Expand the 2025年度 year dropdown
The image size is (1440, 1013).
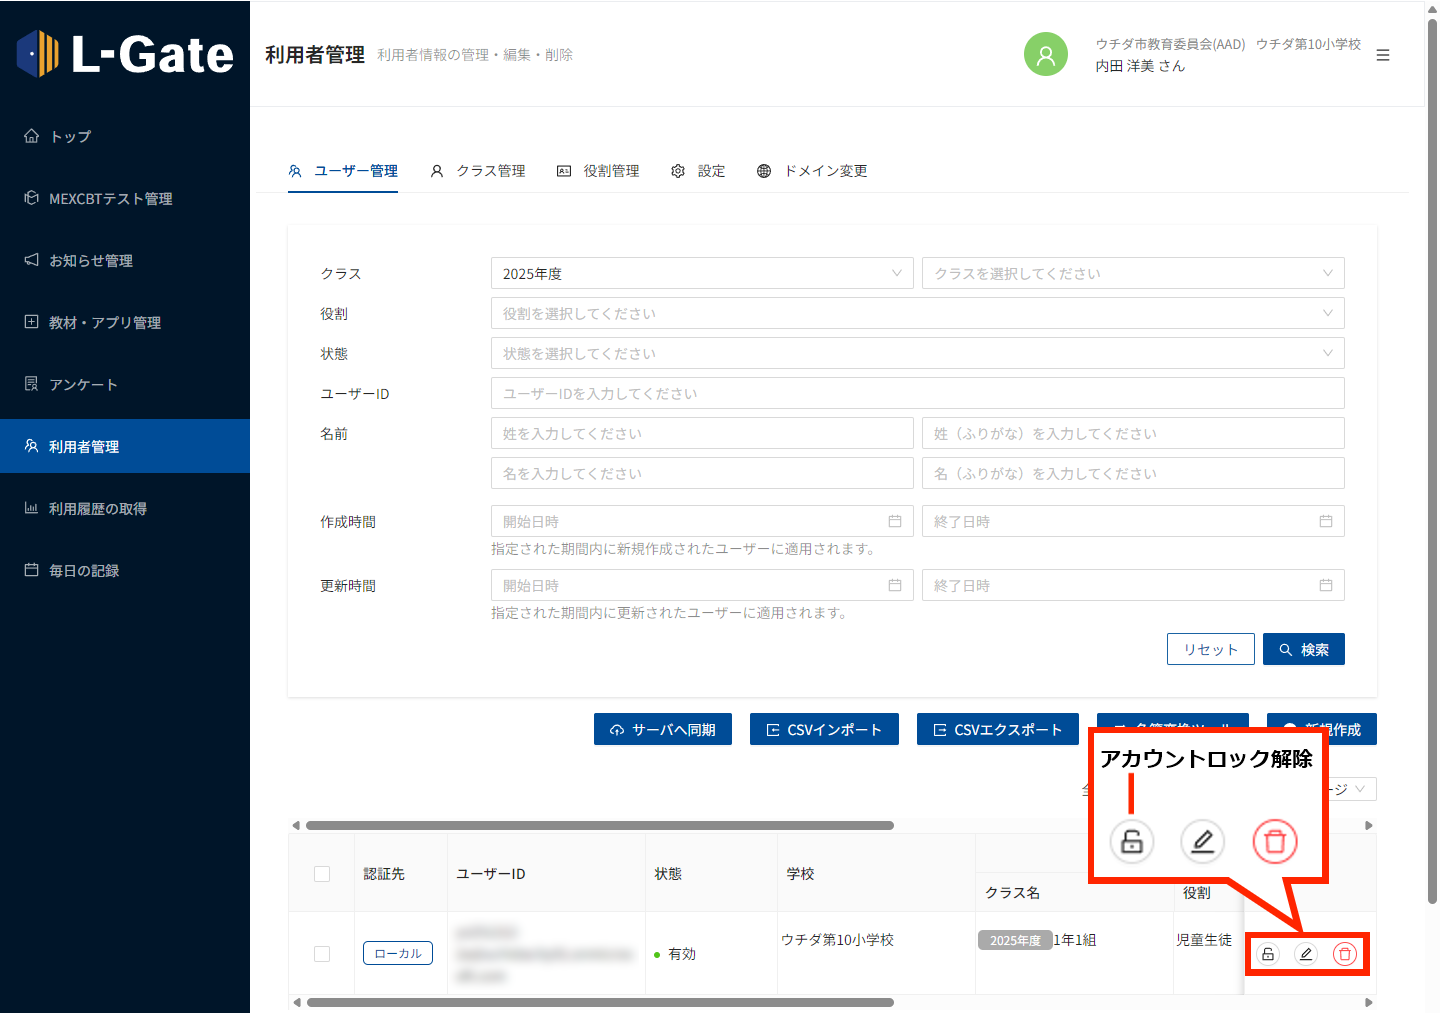701,273
